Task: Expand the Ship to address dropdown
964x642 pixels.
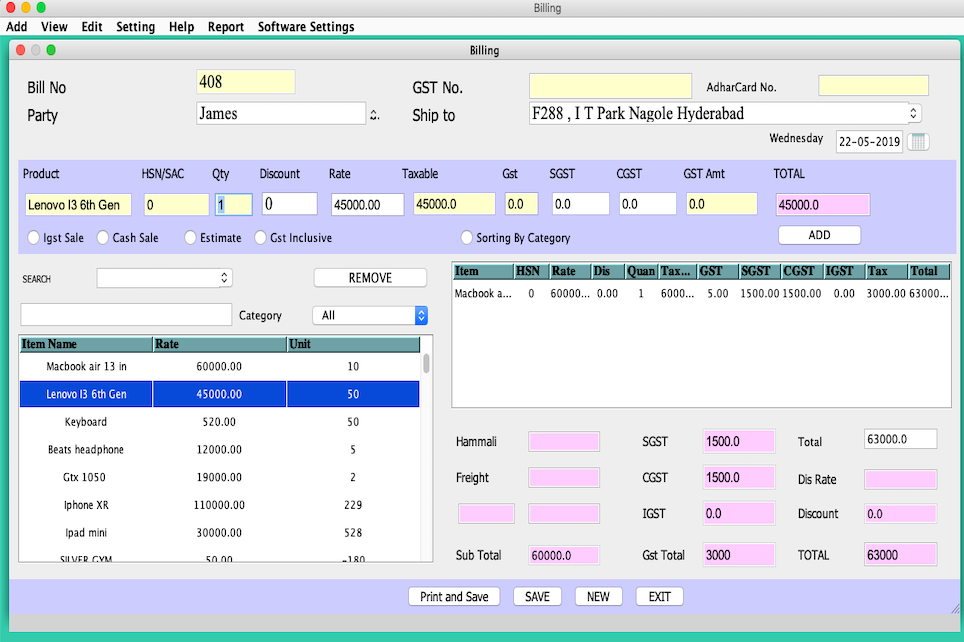Action: pyautogui.click(x=914, y=114)
